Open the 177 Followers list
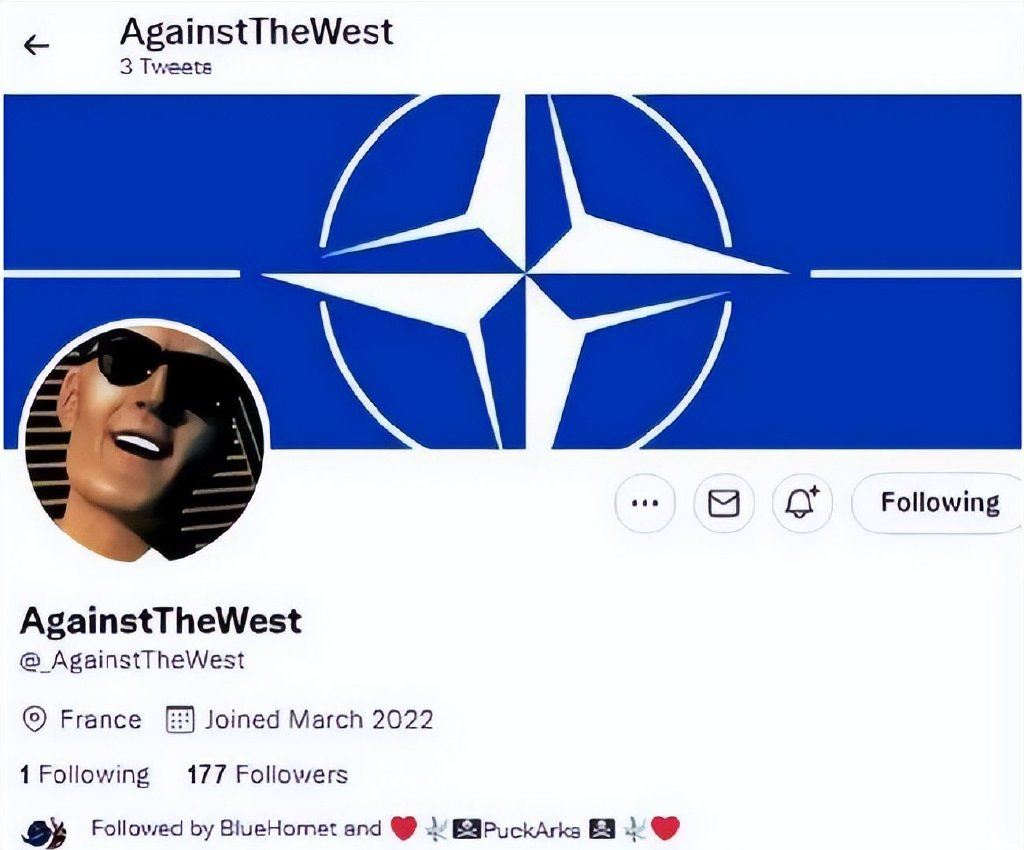This screenshot has width=1024, height=850. click(267, 775)
